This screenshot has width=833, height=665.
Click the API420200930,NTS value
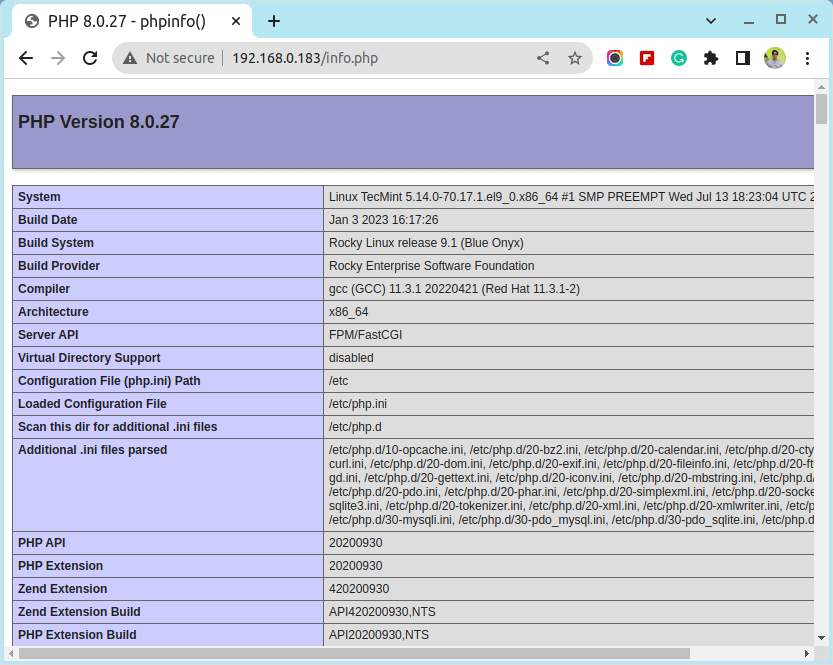(382, 612)
